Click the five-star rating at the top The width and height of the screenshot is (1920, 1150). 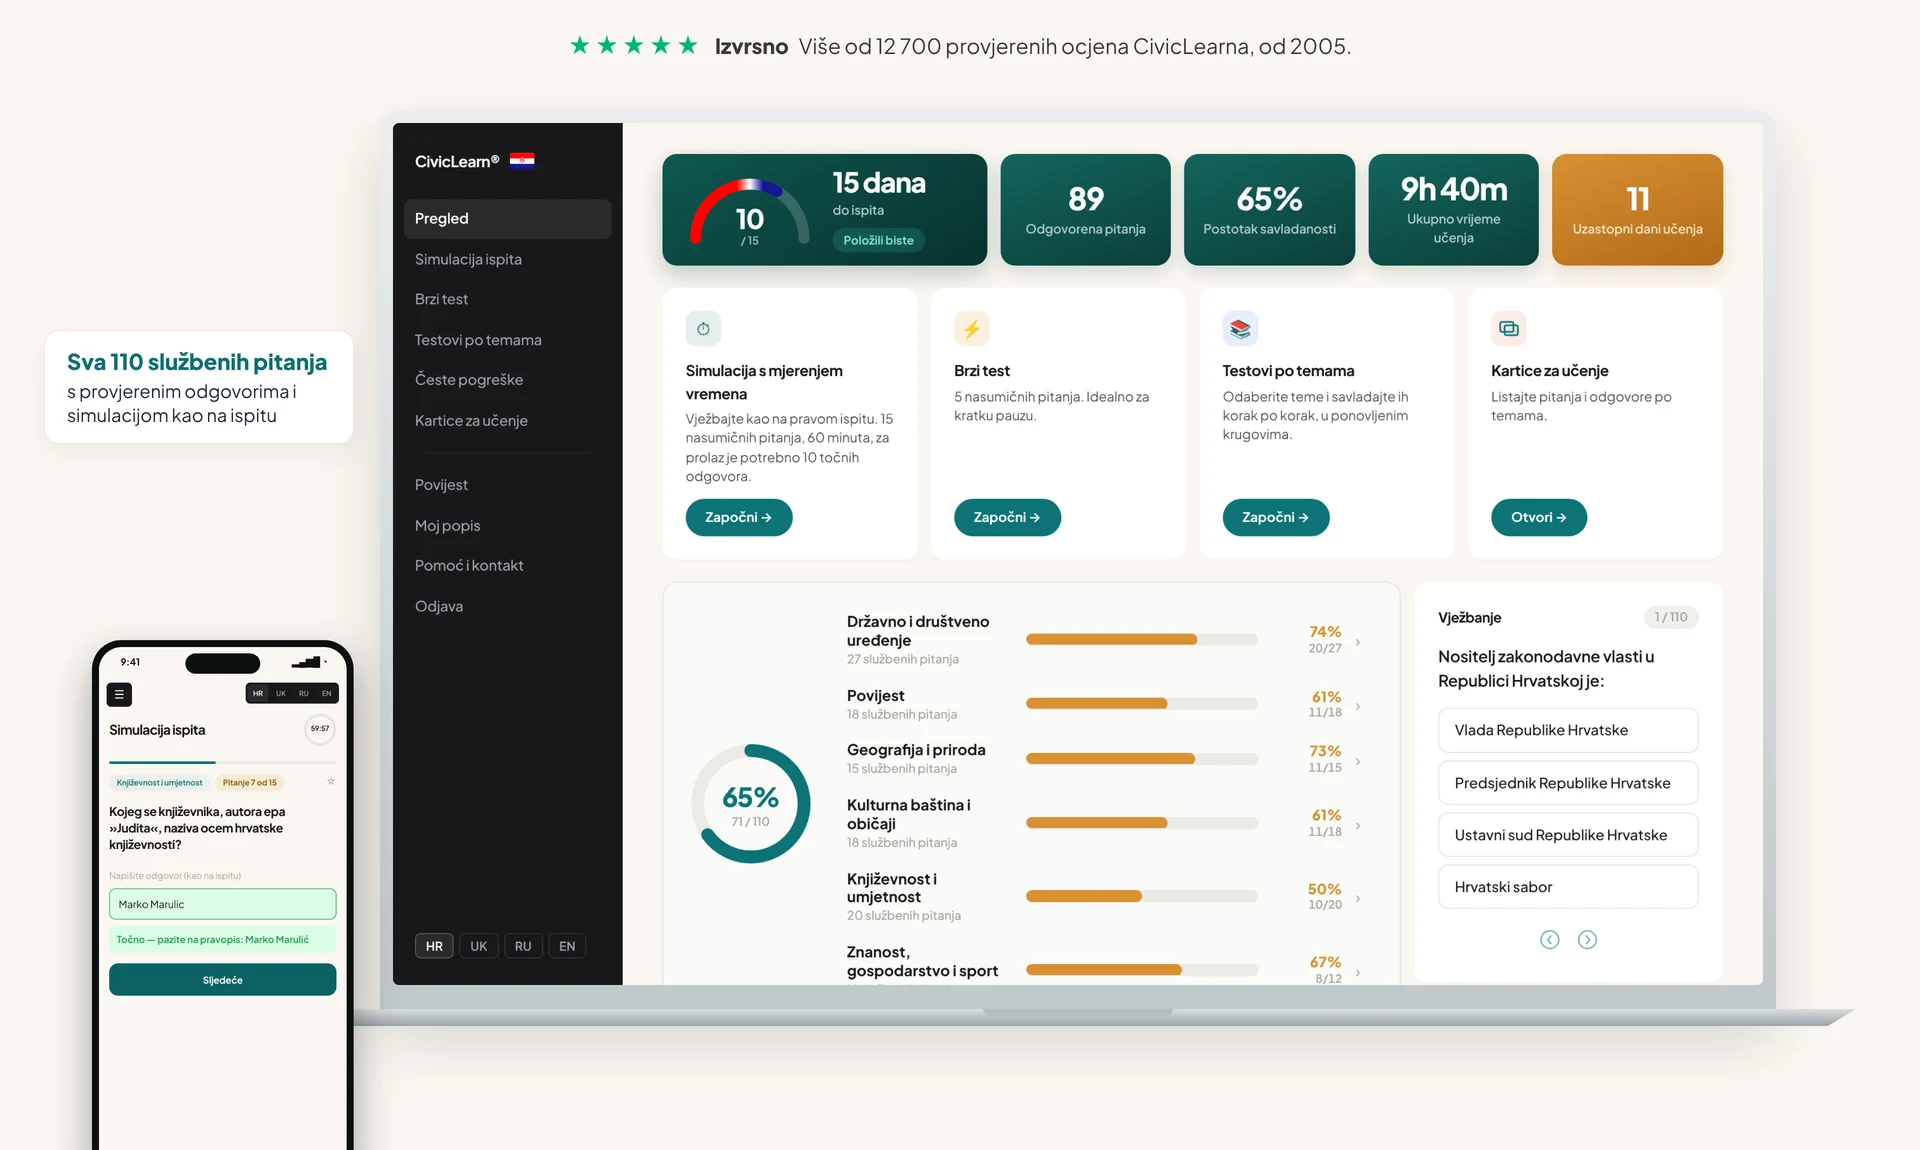point(633,45)
